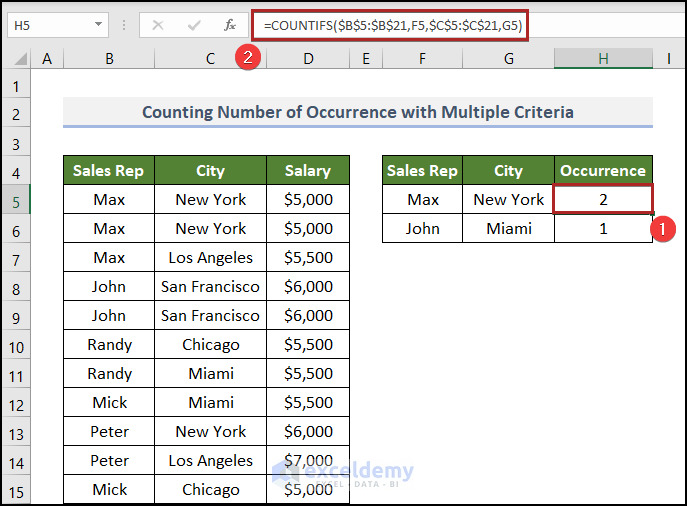Click inside the COUNTIFS formula bar
Viewport: 687px width, 506px height.
tap(388, 24)
